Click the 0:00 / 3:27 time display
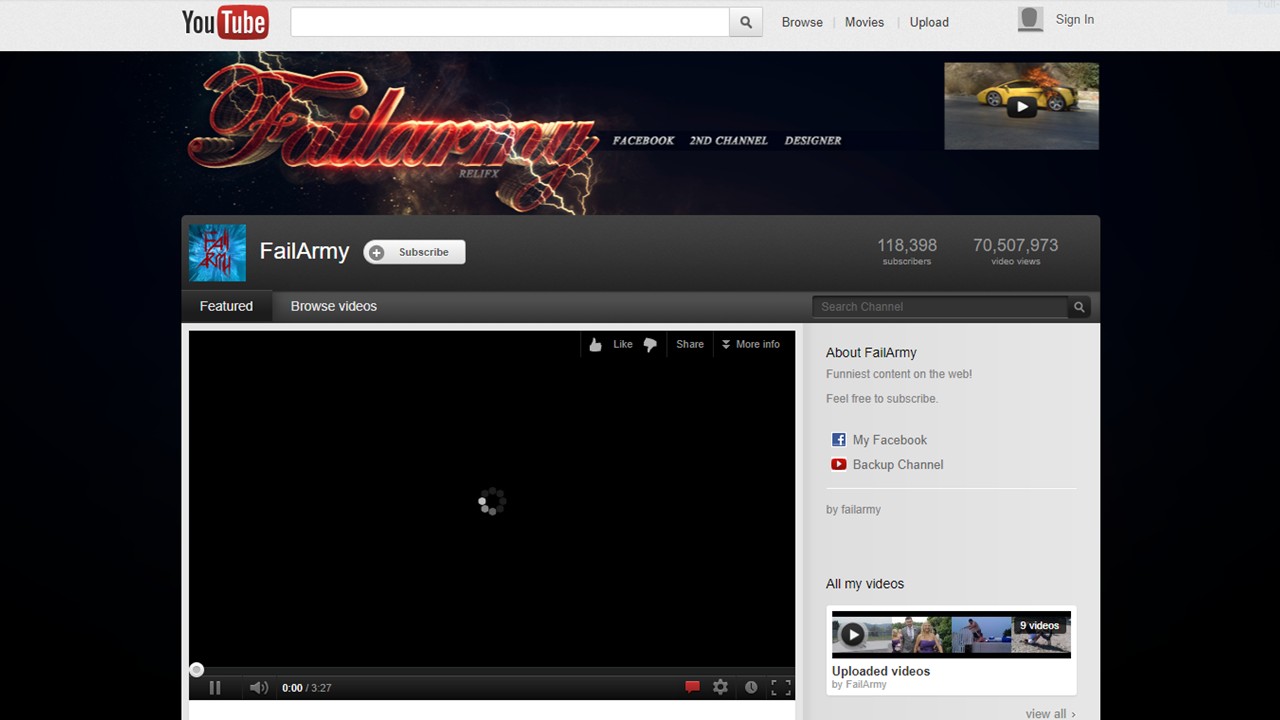This screenshot has width=1280, height=720. pos(306,688)
